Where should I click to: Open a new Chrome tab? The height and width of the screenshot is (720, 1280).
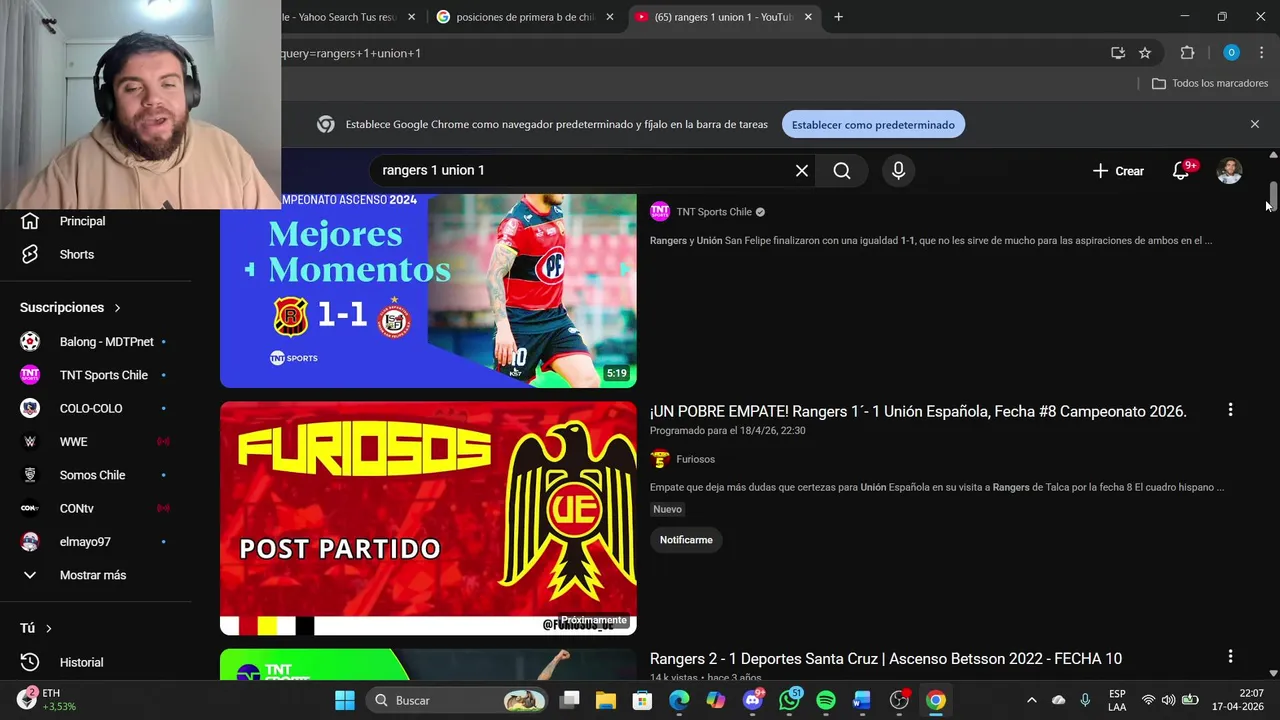839,17
